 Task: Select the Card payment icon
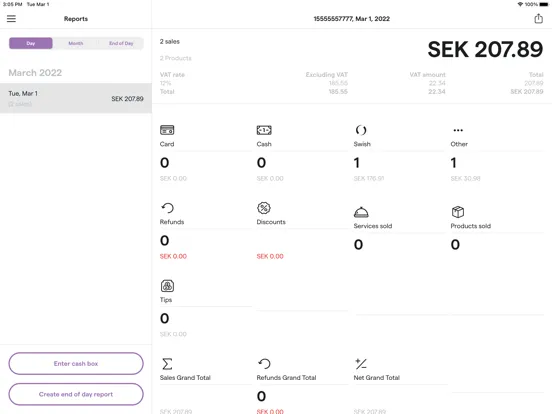[167, 130]
